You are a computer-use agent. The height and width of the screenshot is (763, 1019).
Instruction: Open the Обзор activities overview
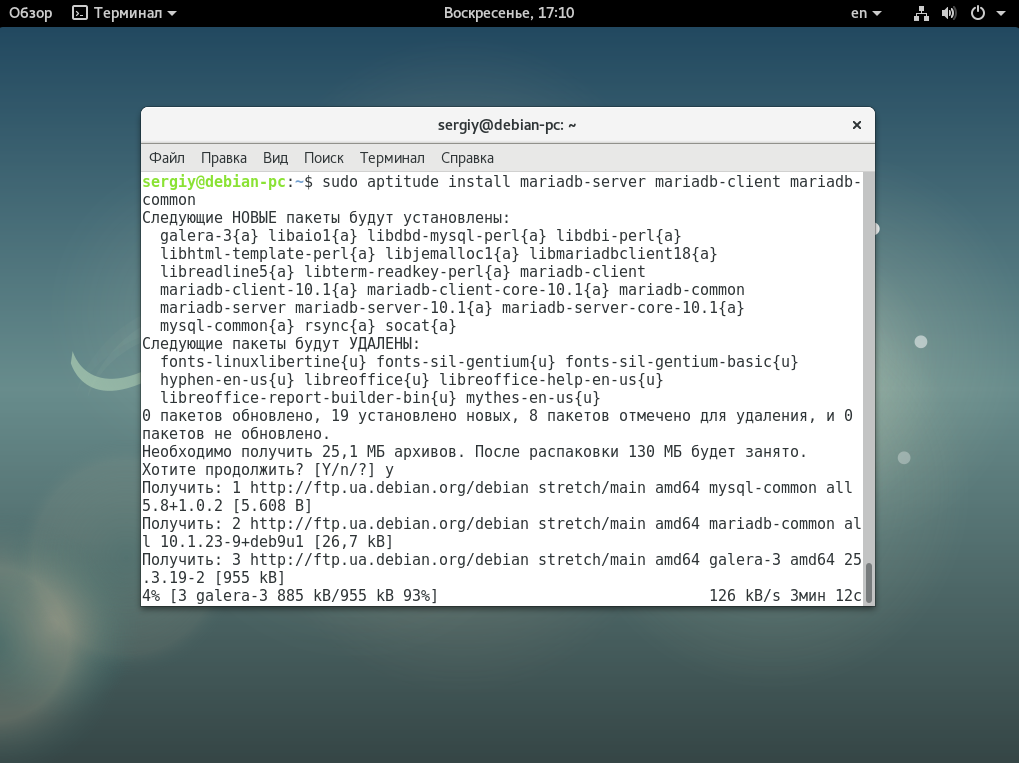tap(31, 14)
